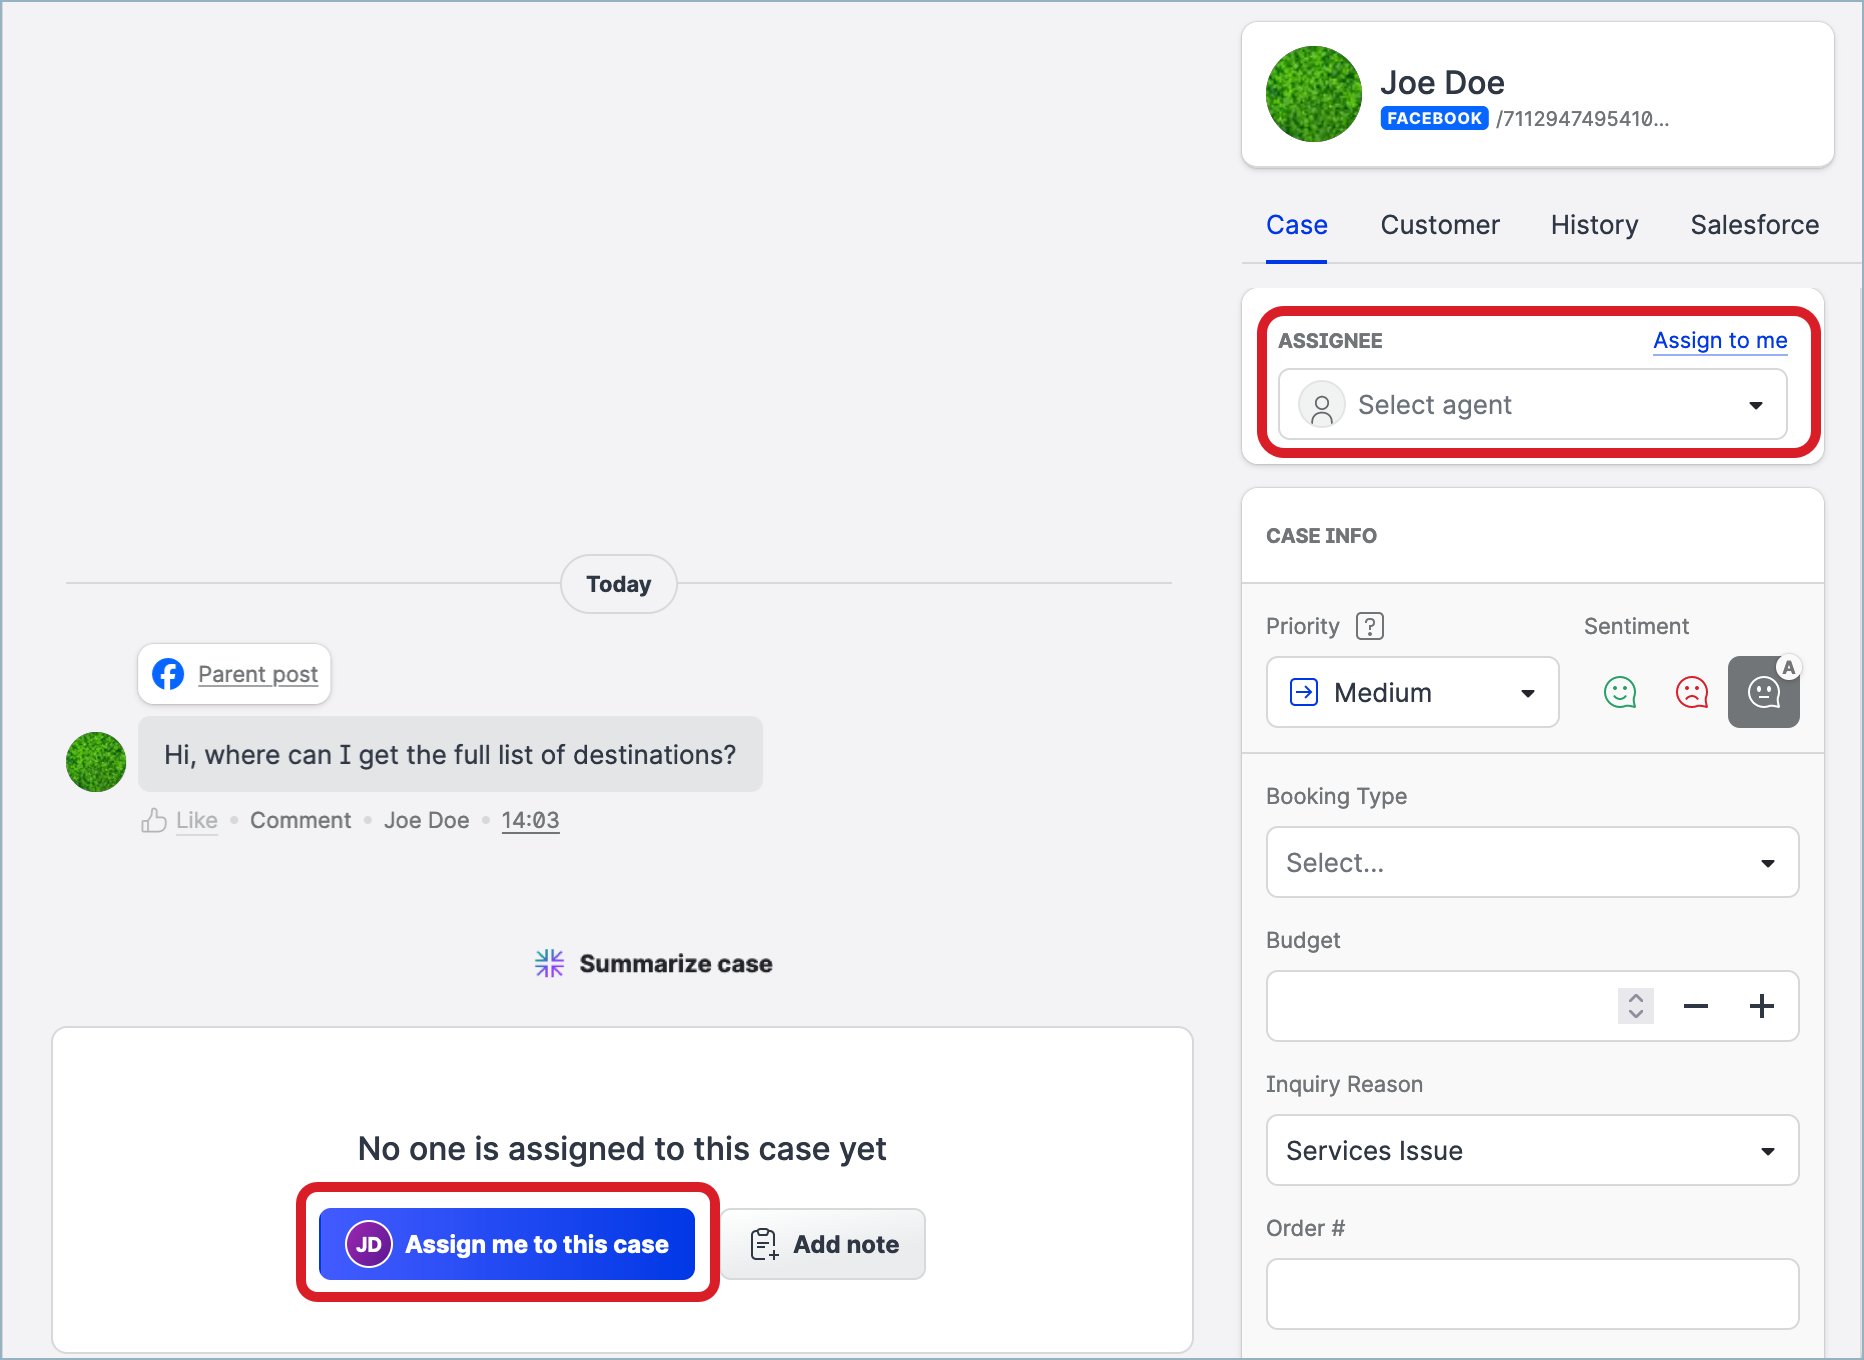Screen dimensions: 1864x1360
Task: Toggle the positive sentiment smiley
Action: coord(1620,692)
